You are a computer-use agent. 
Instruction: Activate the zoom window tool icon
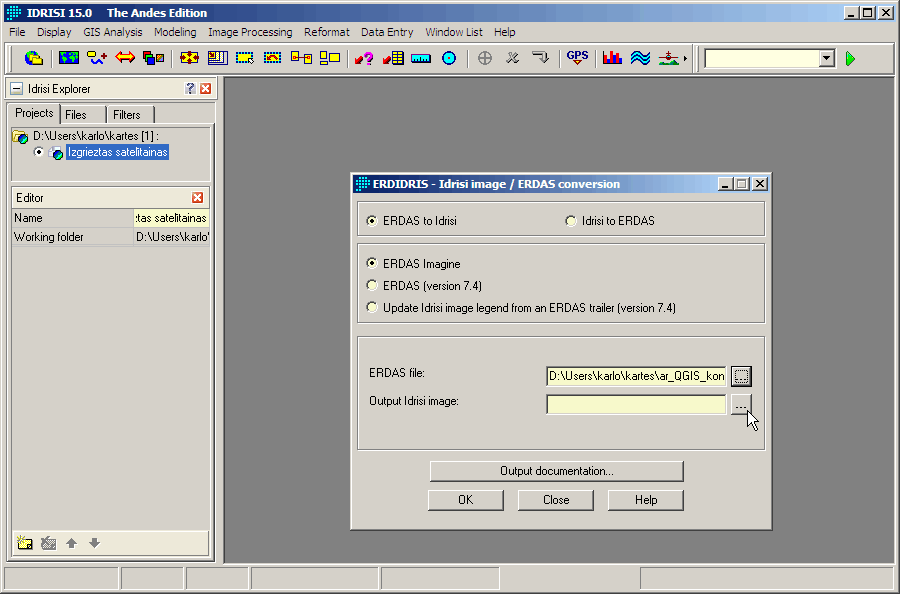pyautogui.click(x=245, y=58)
